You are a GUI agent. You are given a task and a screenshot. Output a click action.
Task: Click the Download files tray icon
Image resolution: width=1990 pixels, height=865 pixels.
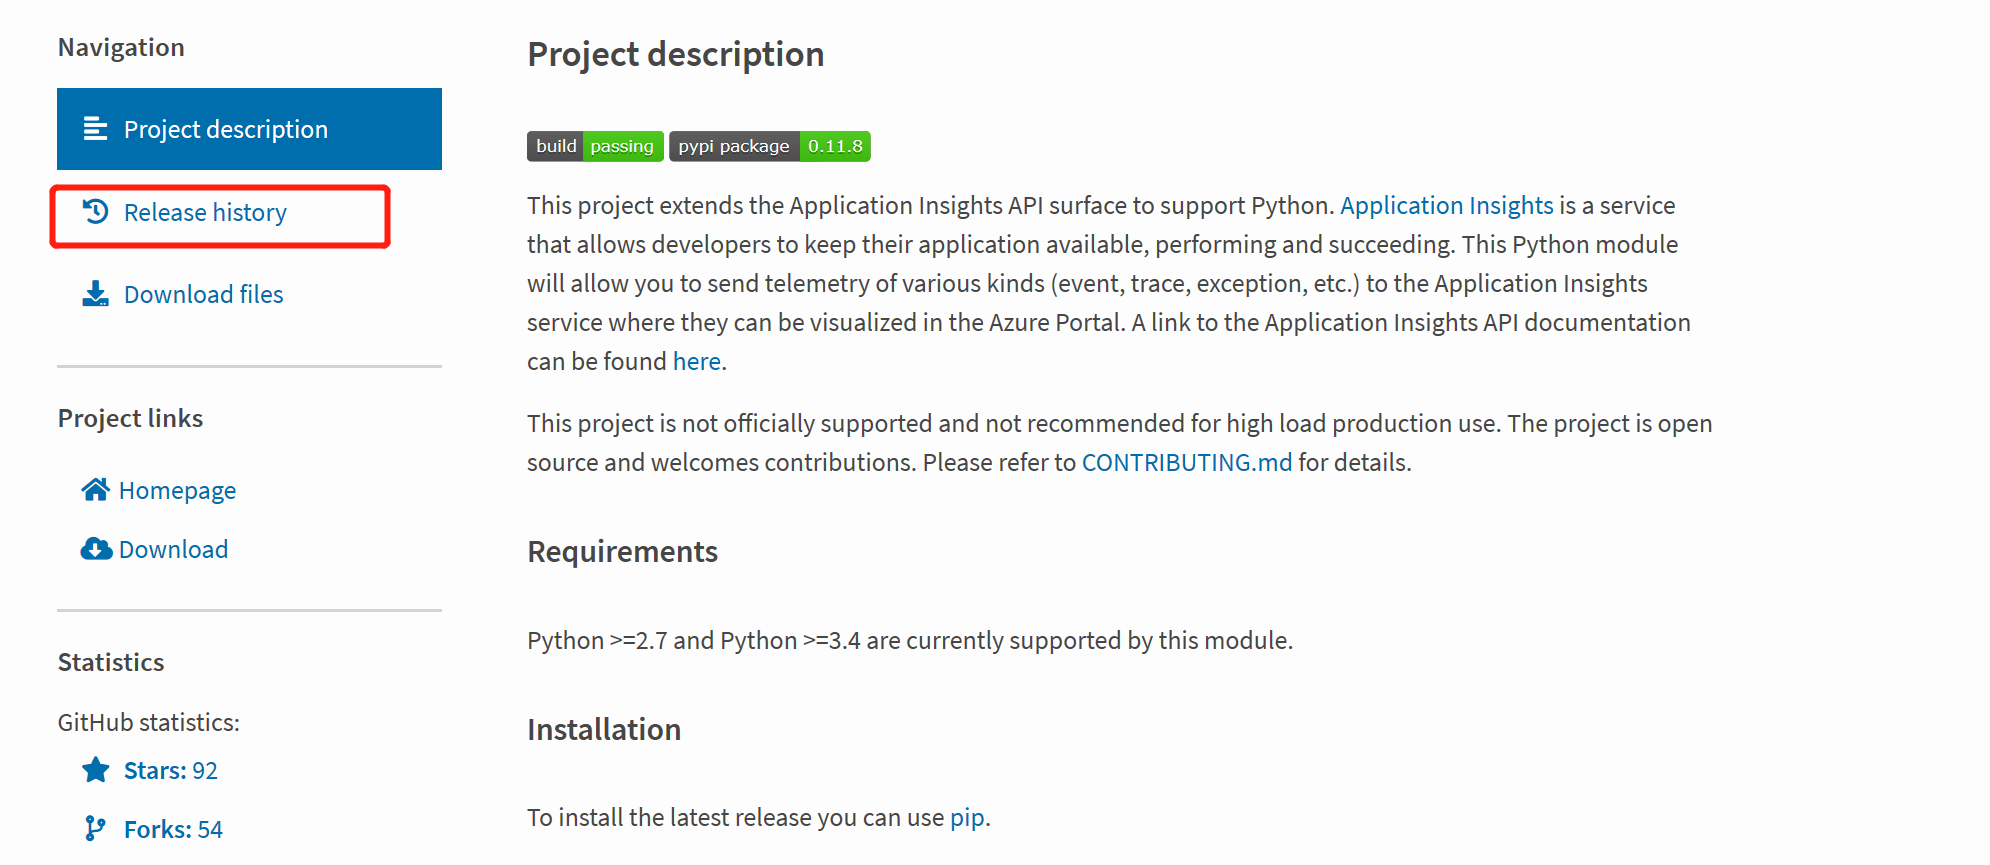[96, 294]
